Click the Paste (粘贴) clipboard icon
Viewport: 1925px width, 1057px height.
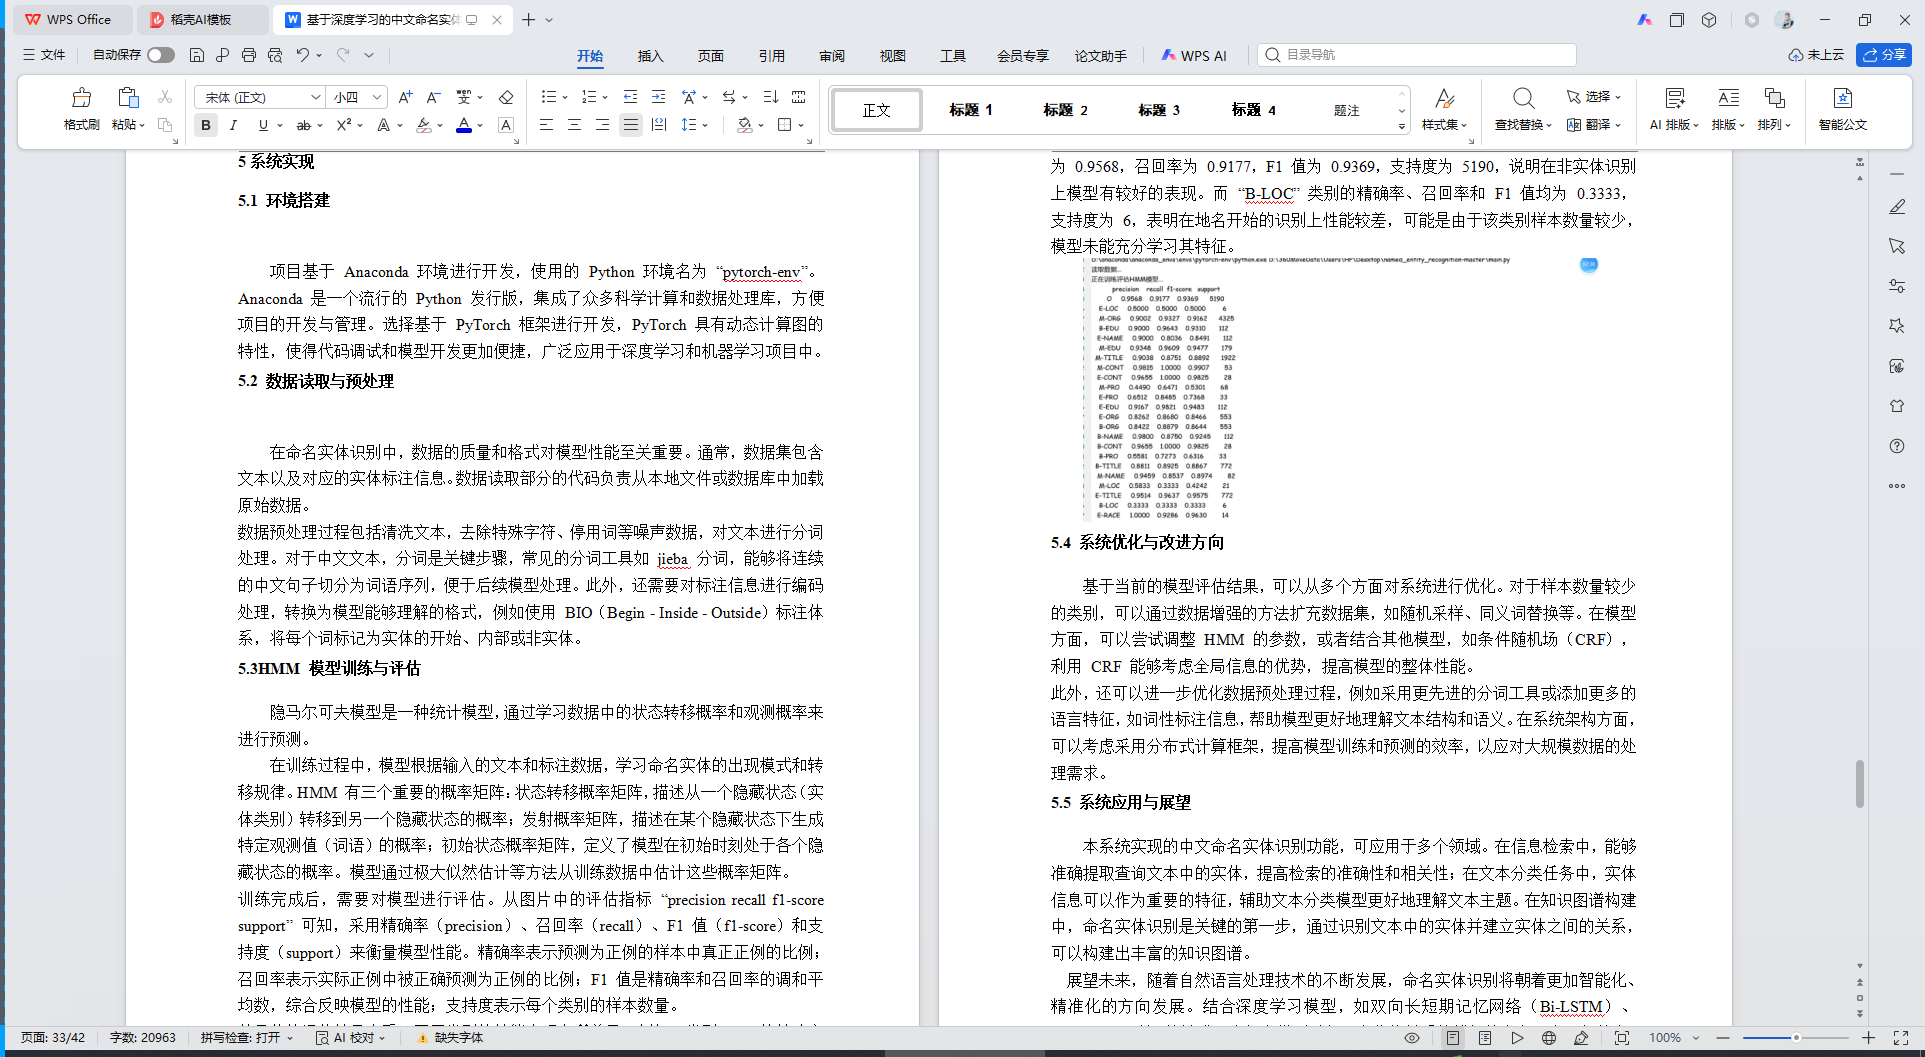pyautogui.click(x=127, y=98)
